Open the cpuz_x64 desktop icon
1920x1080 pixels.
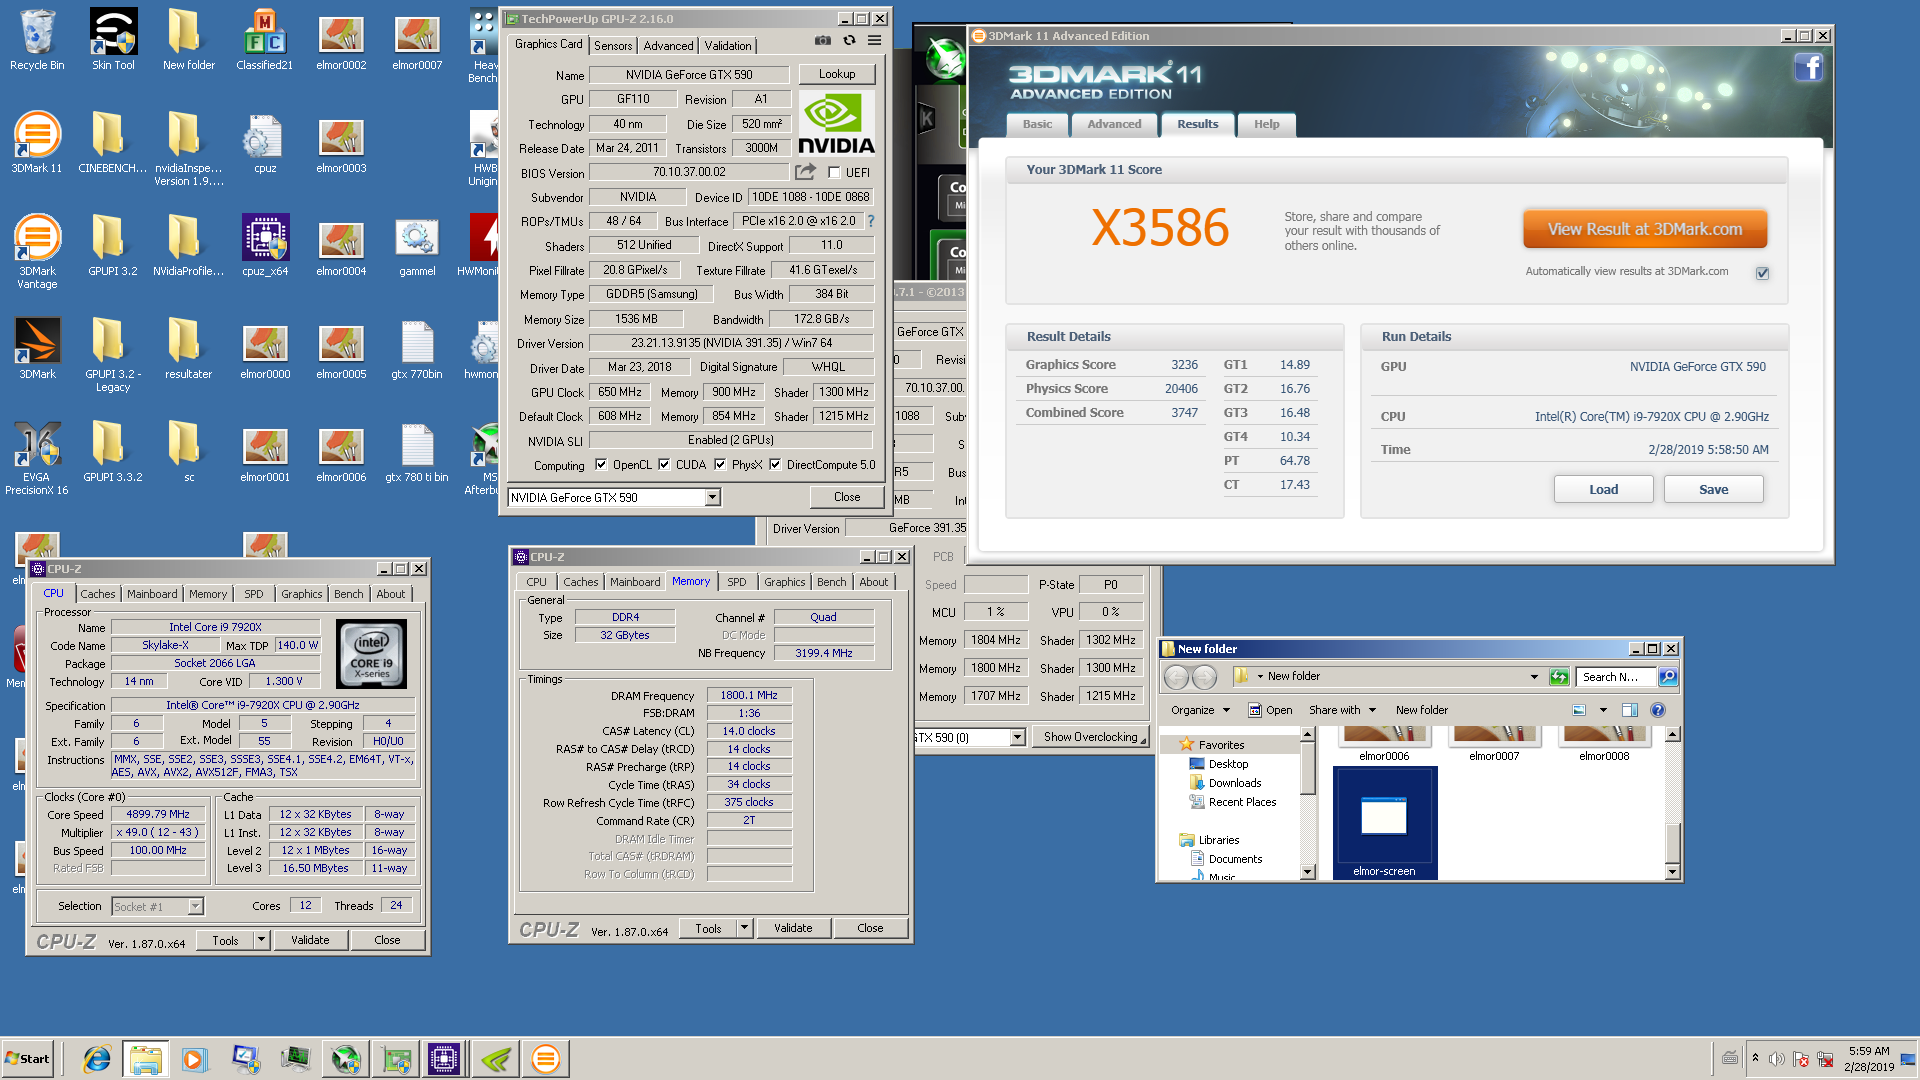pos(265,246)
